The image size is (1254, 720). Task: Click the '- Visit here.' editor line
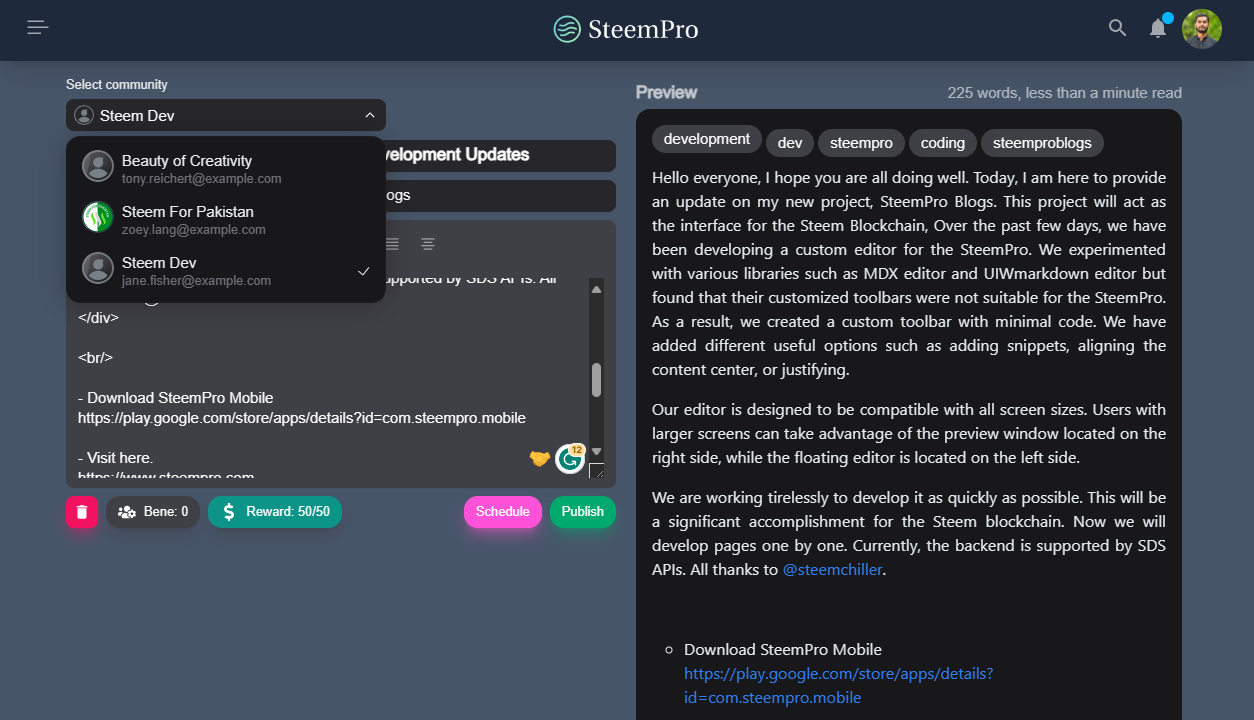[x=115, y=458]
